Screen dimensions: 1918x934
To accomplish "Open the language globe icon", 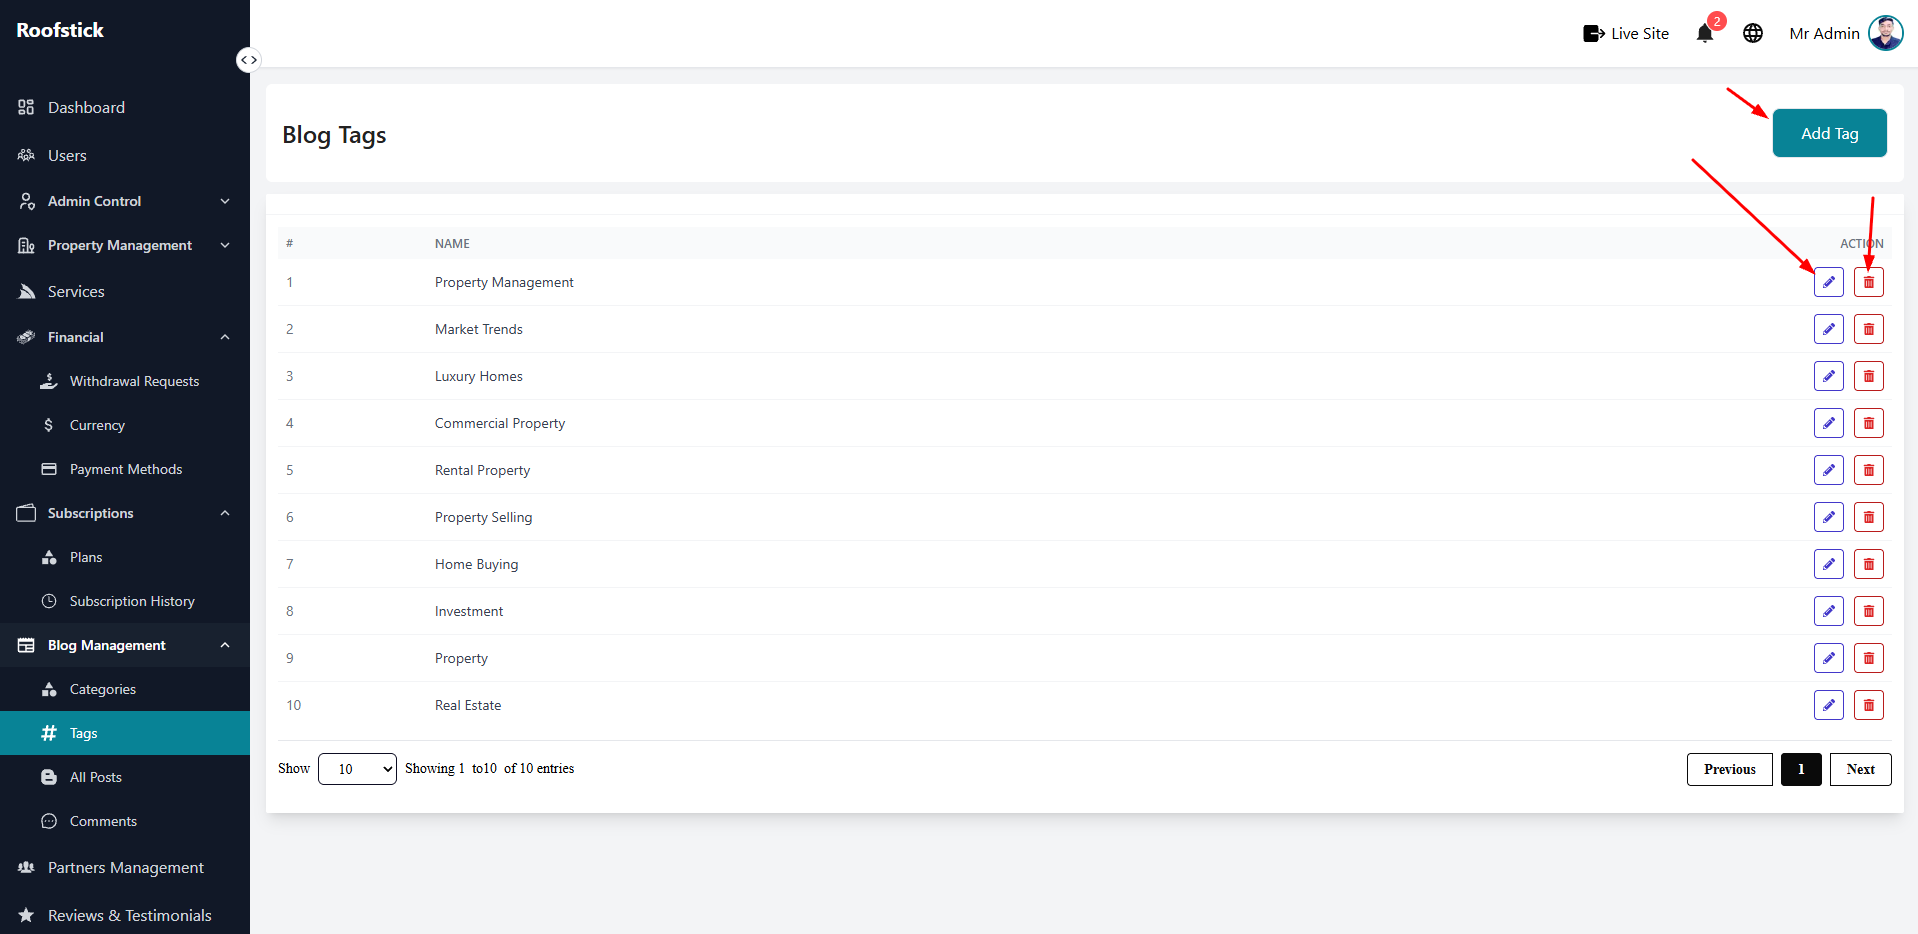I will (x=1753, y=33).
